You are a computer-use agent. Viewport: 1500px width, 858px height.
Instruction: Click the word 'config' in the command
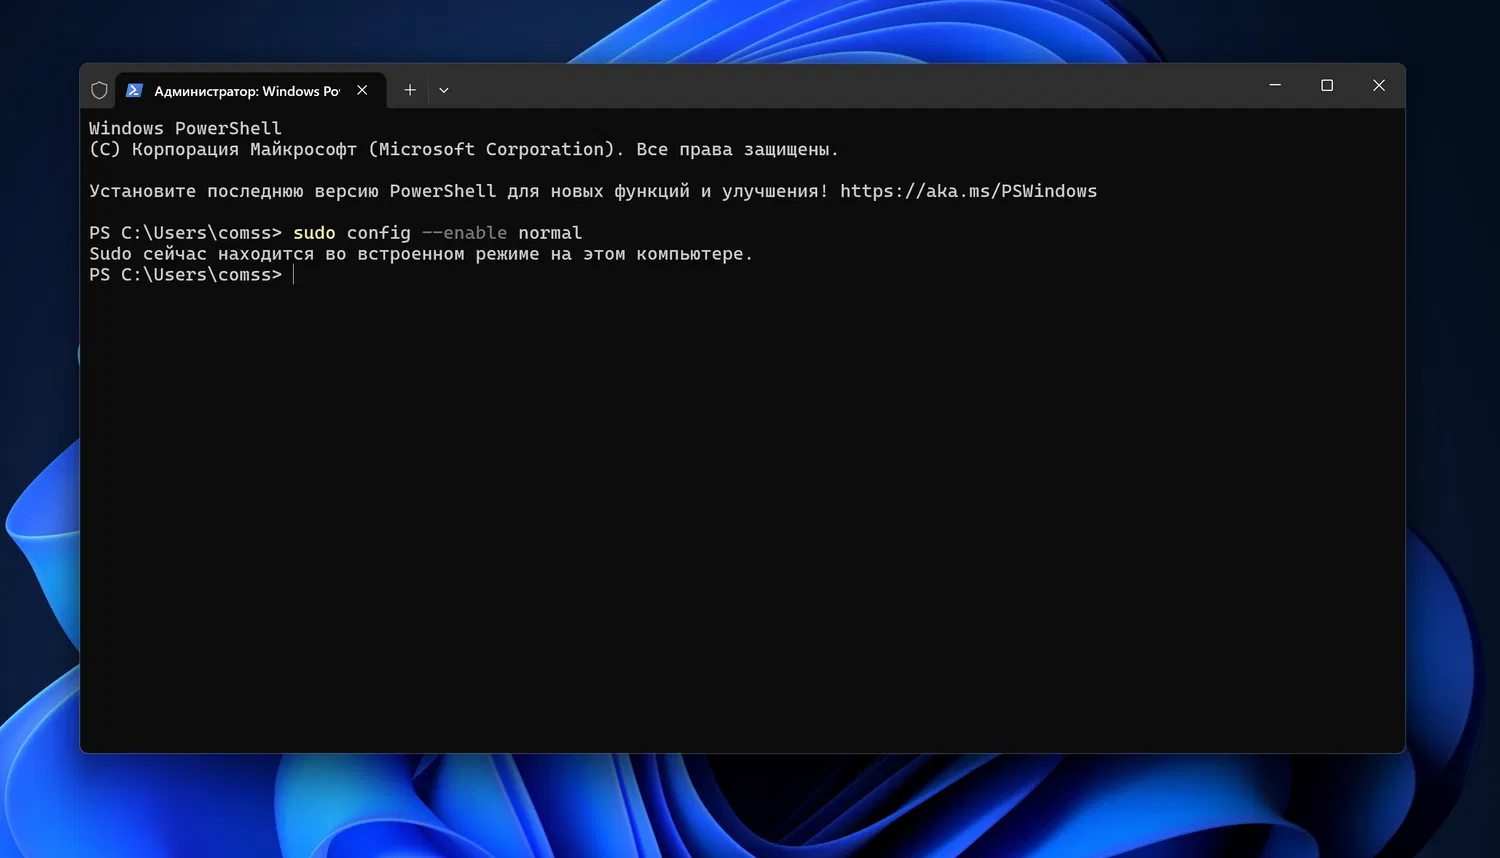point(379,233)
